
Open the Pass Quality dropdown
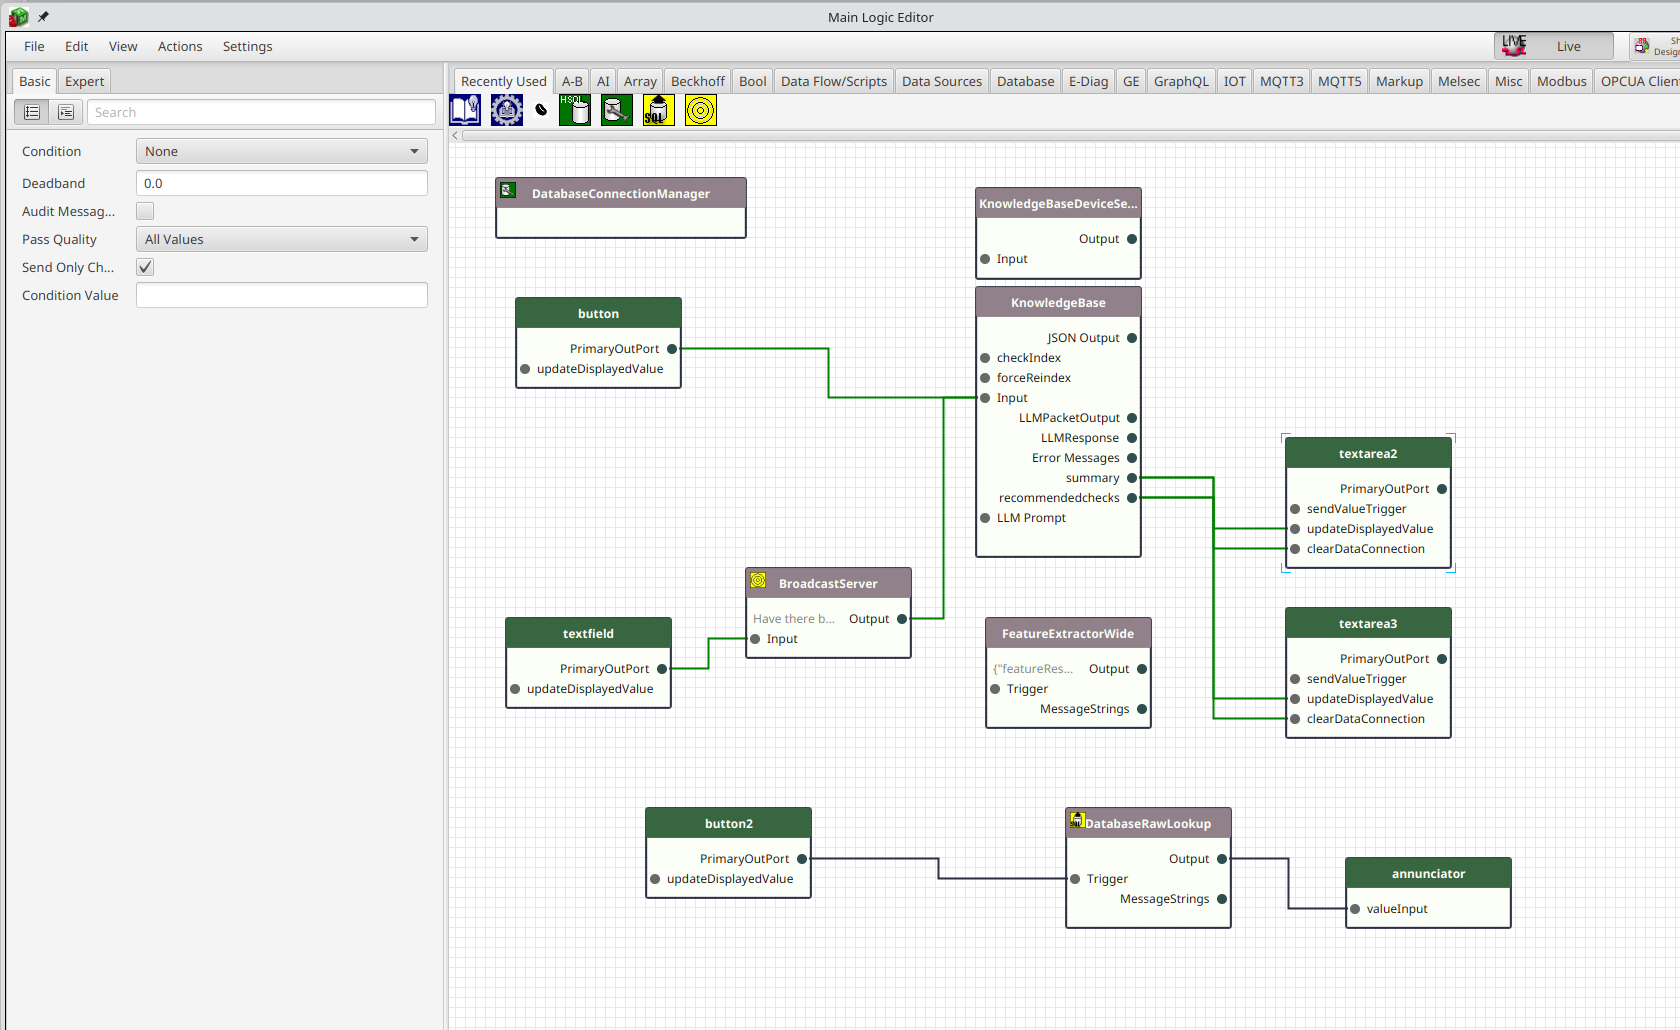point(282,239)
